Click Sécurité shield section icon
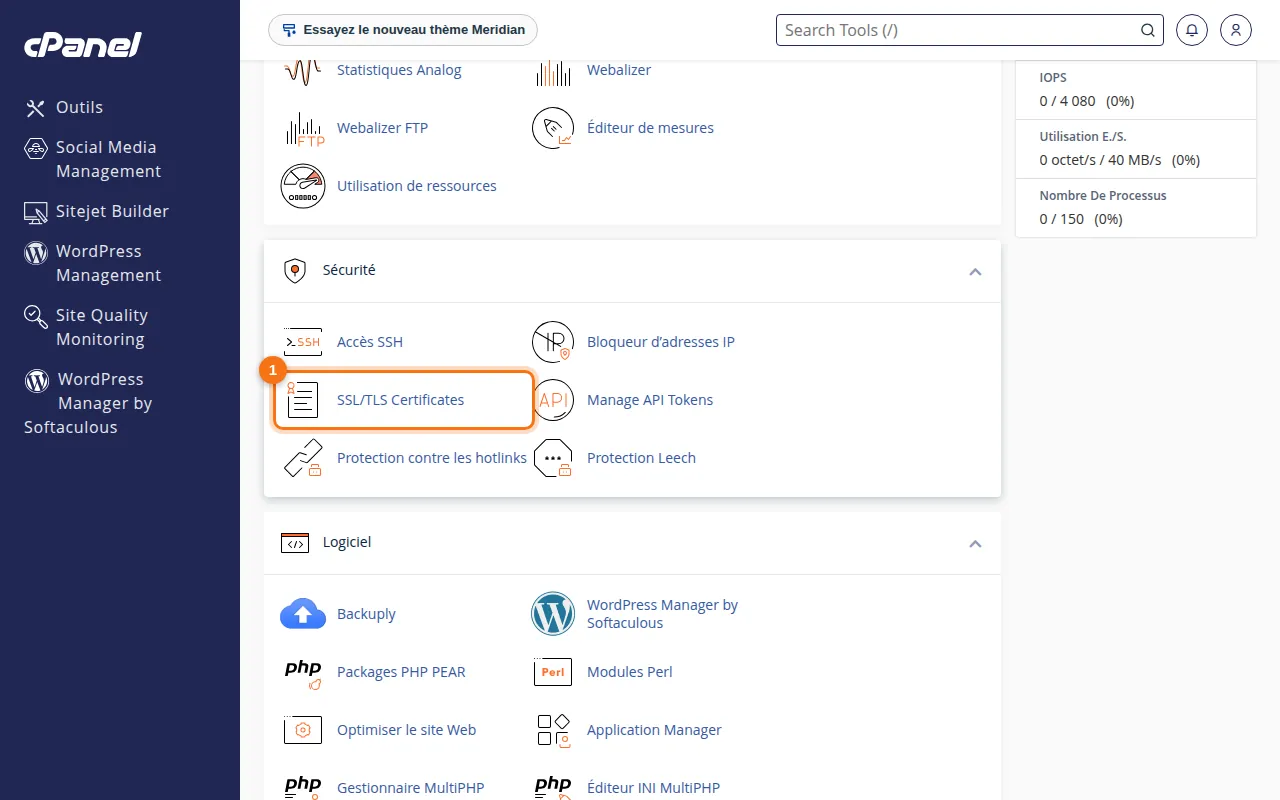The height and width of the screenshot is (800, 1280). coord(294,271)
